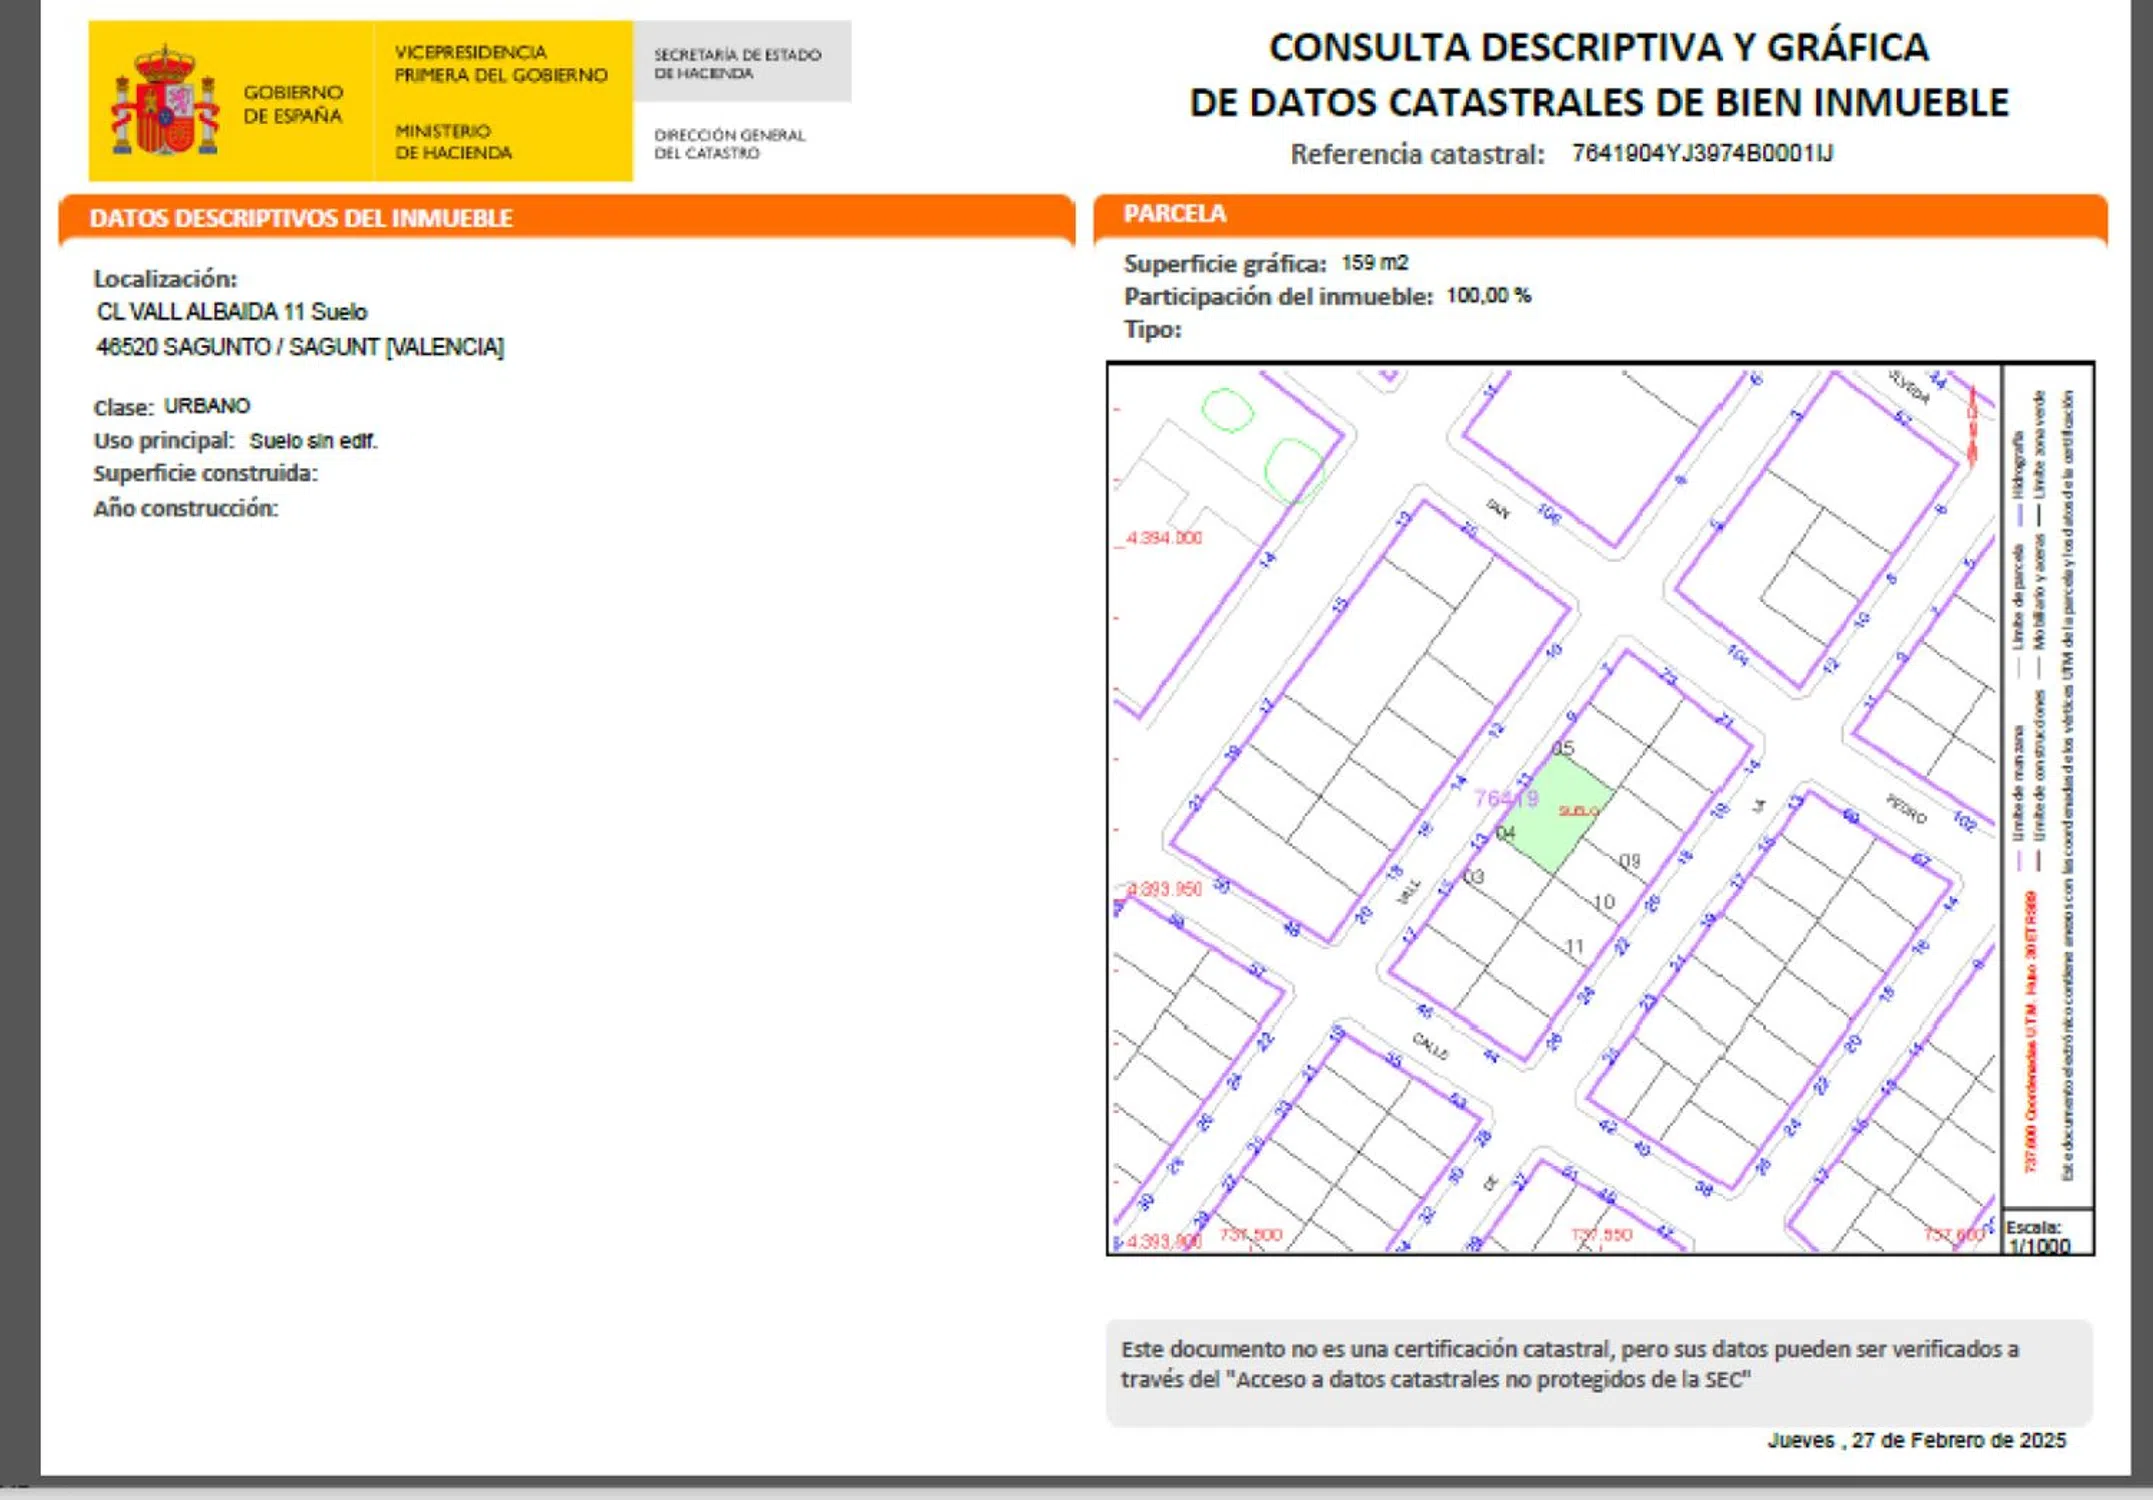Viewport: 2153px width, 1500px height.
Task: Click the Secretaría de Estado de Hacienda box
Action: pos(740,63)
